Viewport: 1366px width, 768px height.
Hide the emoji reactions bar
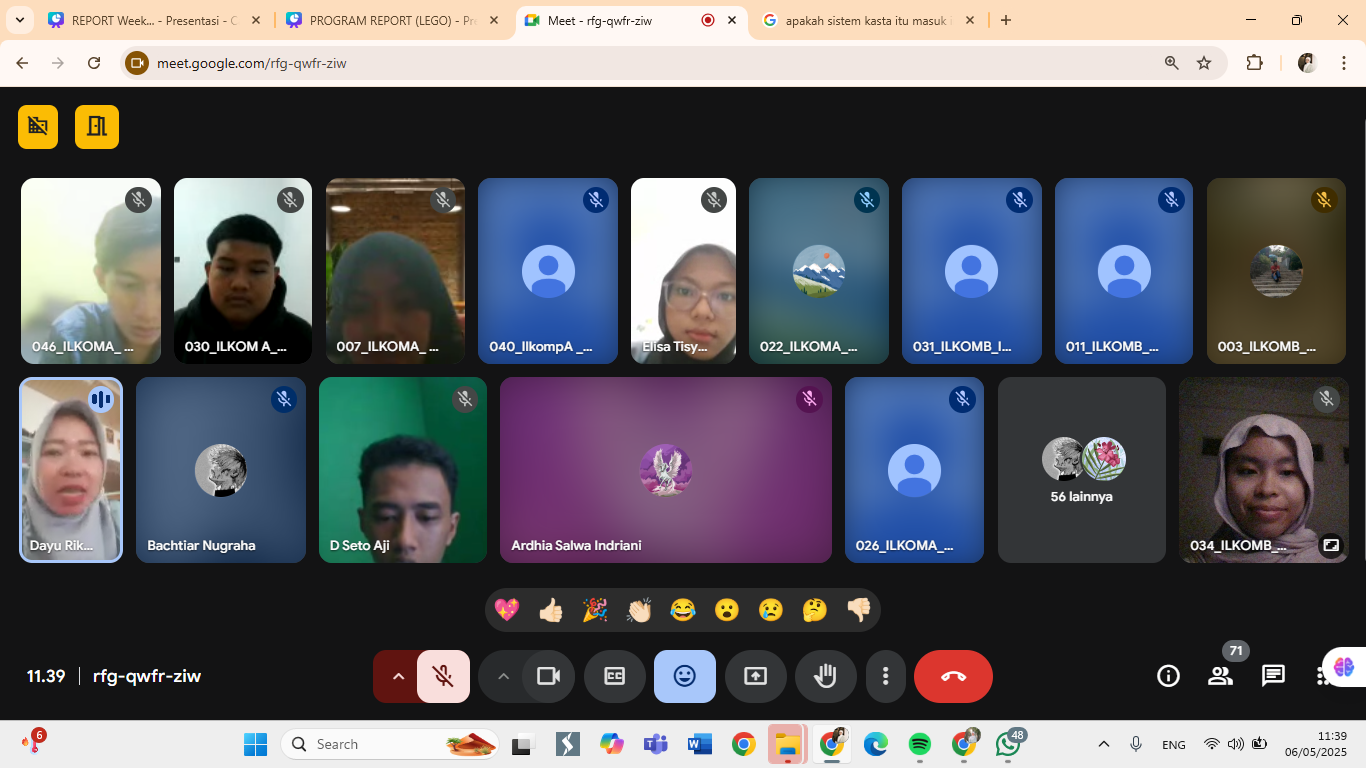685,677
